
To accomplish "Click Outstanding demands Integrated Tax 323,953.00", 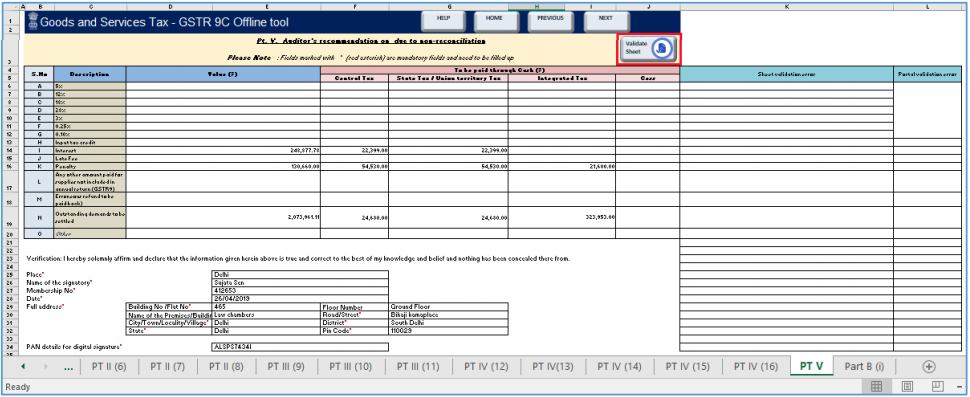I will (562, 217).
